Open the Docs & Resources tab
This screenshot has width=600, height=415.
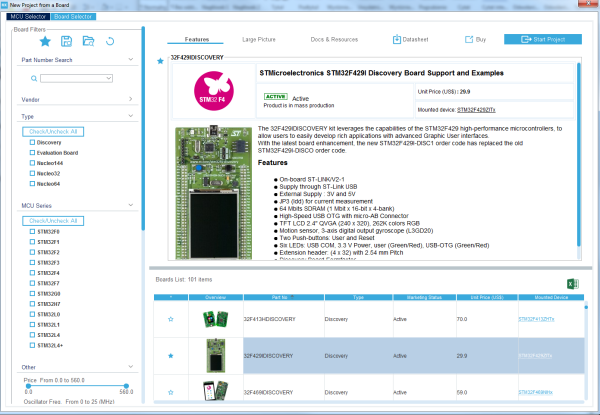click(333, 39)
